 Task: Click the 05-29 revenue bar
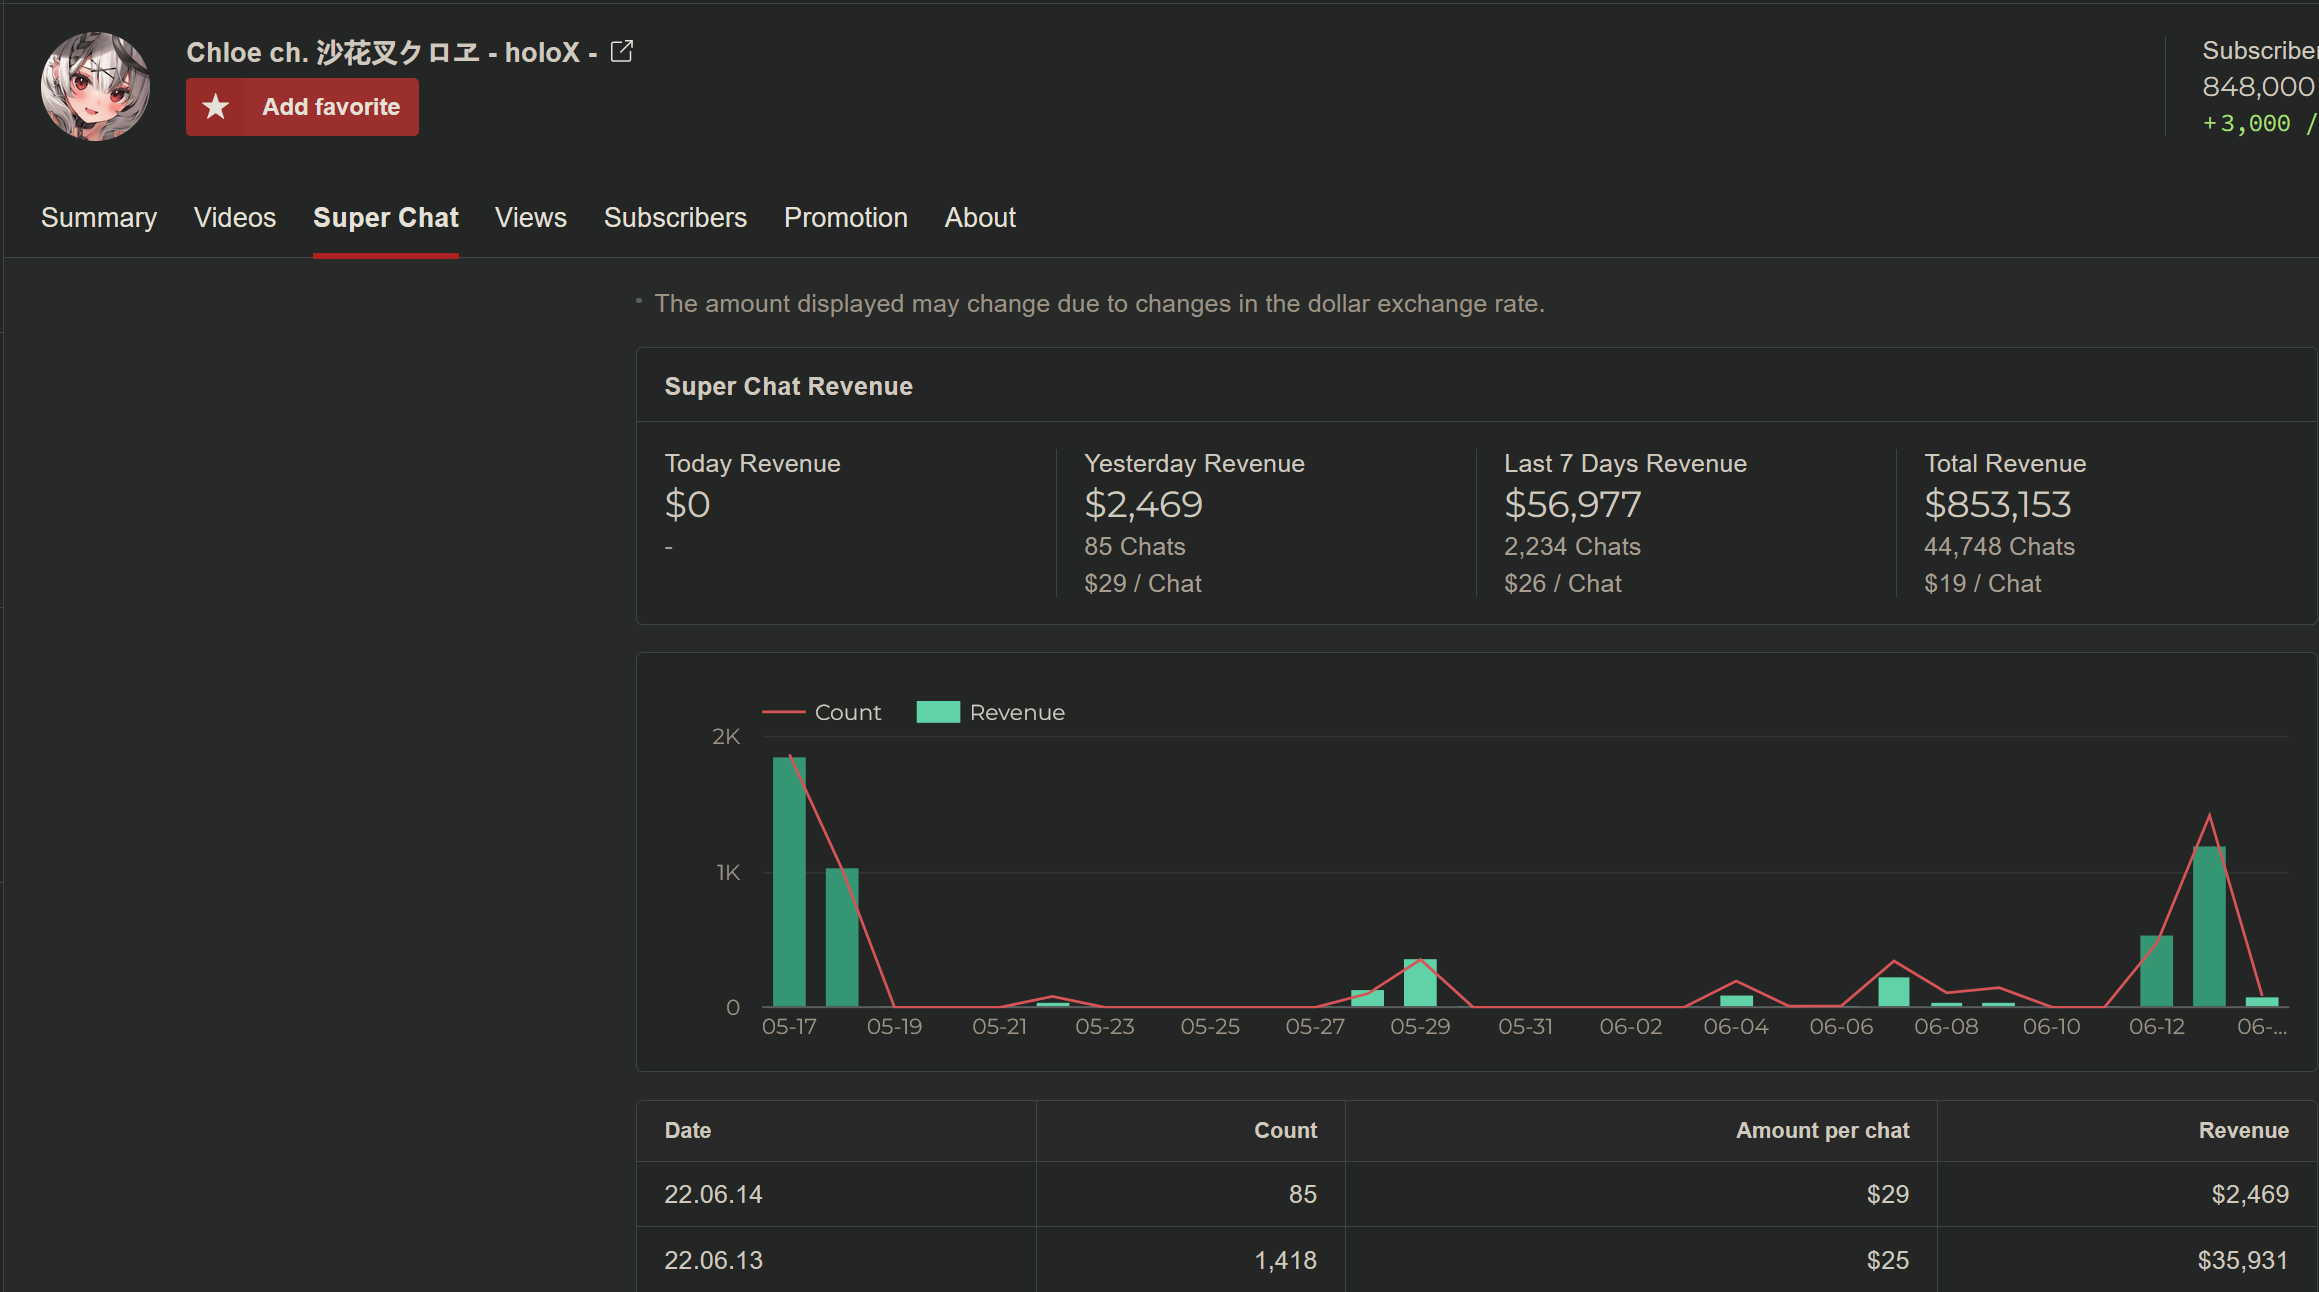coord(1420,982)
